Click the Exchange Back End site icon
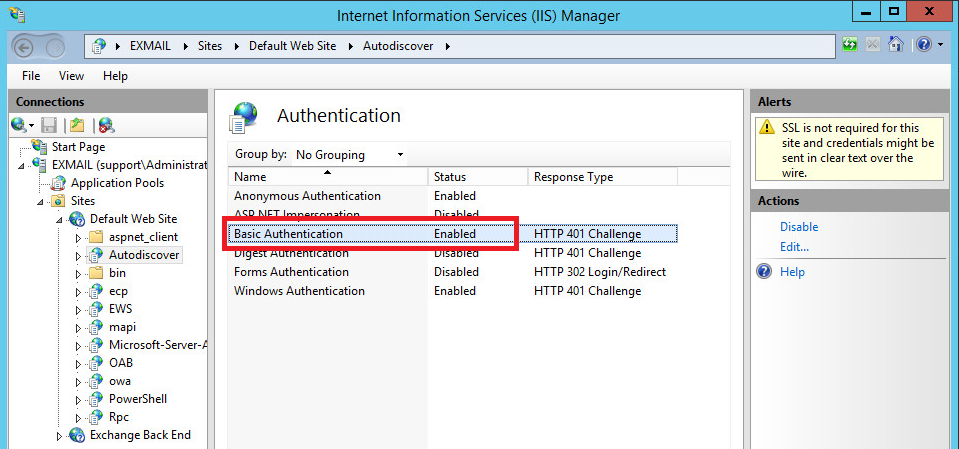Screen dimensions: 959x449 click(78, 436)
